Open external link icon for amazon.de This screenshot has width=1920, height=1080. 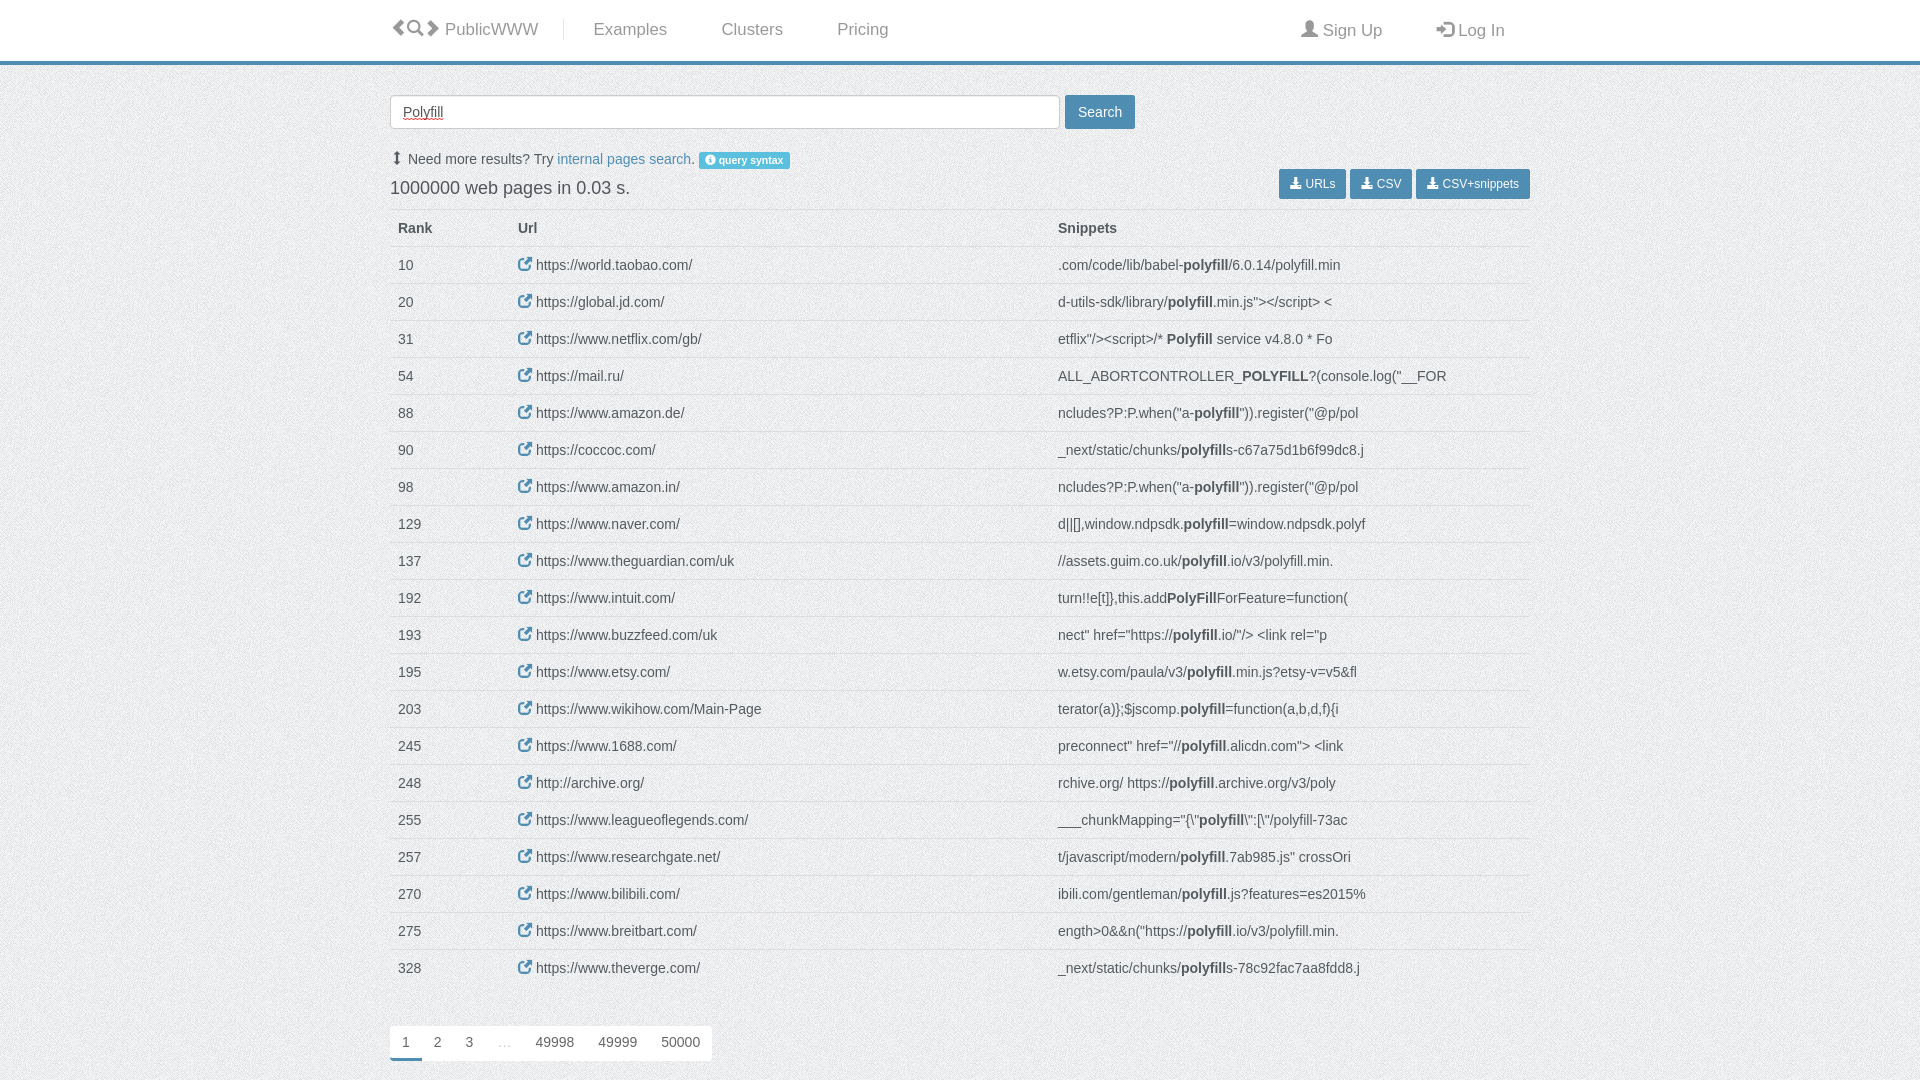point(525,413)
